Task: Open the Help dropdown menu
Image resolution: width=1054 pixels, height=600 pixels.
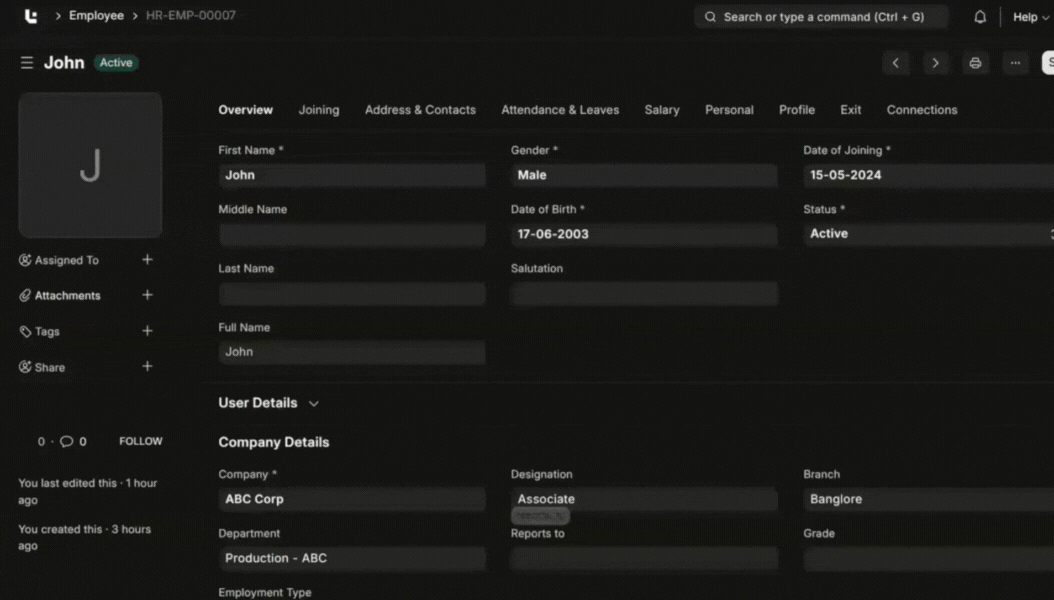Action: point(1030,17)
